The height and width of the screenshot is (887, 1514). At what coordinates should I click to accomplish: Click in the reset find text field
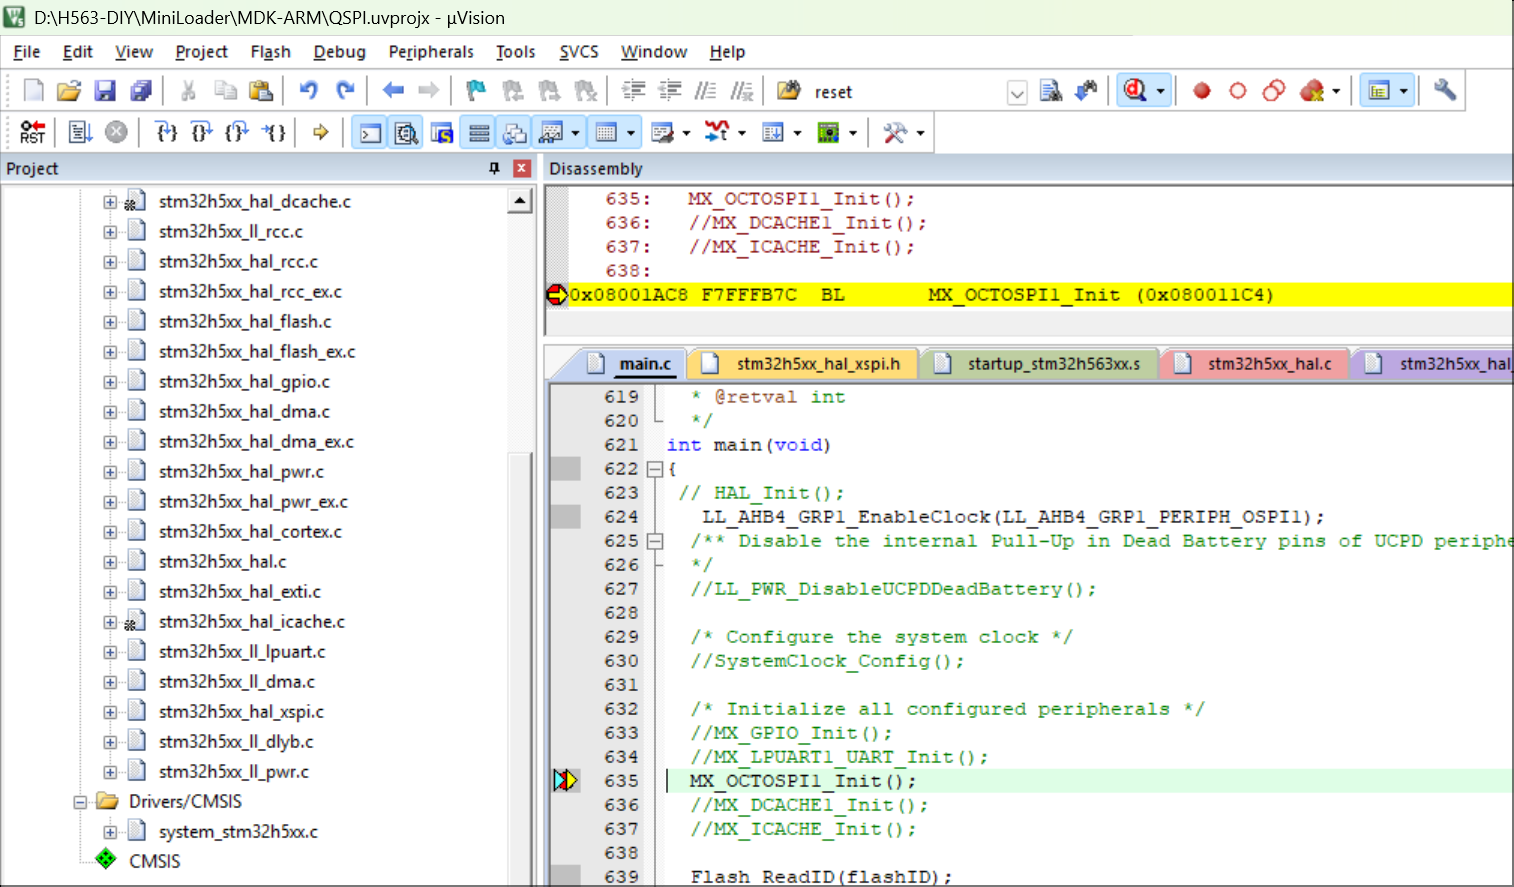tap(906, 92)
